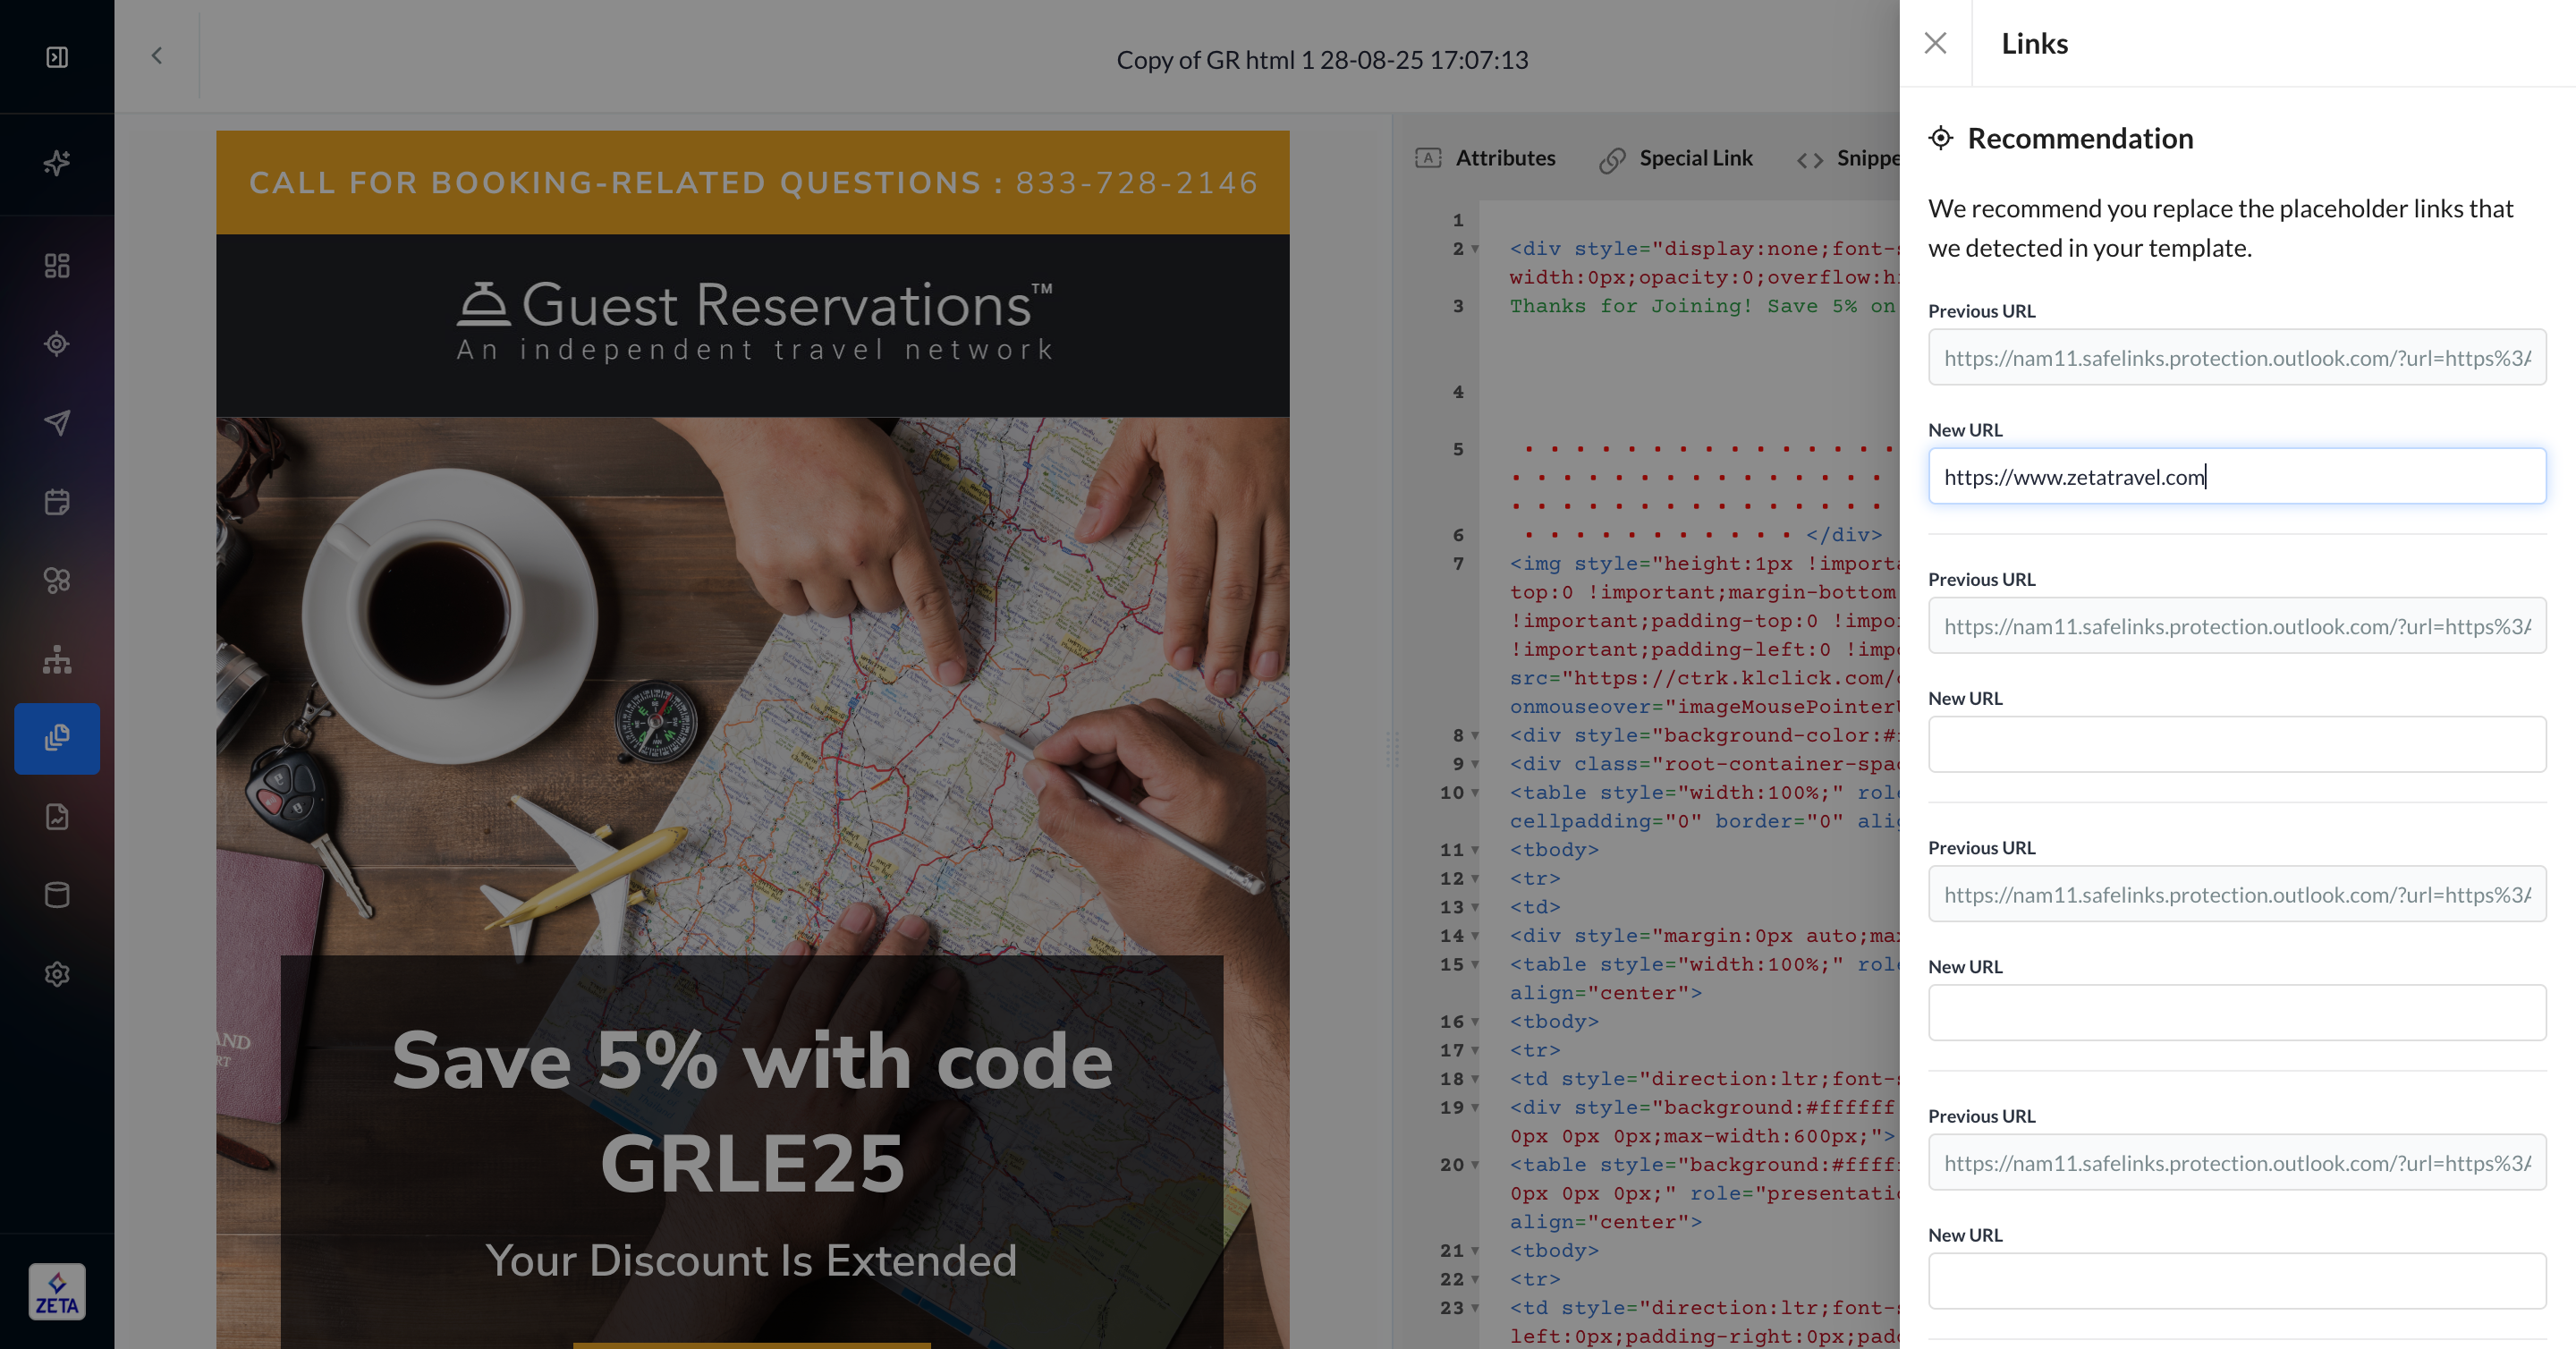Viewport: 2576px width, 1349px height.
Task: Fold the code block at line 20
Action: pos(1475,1165)
